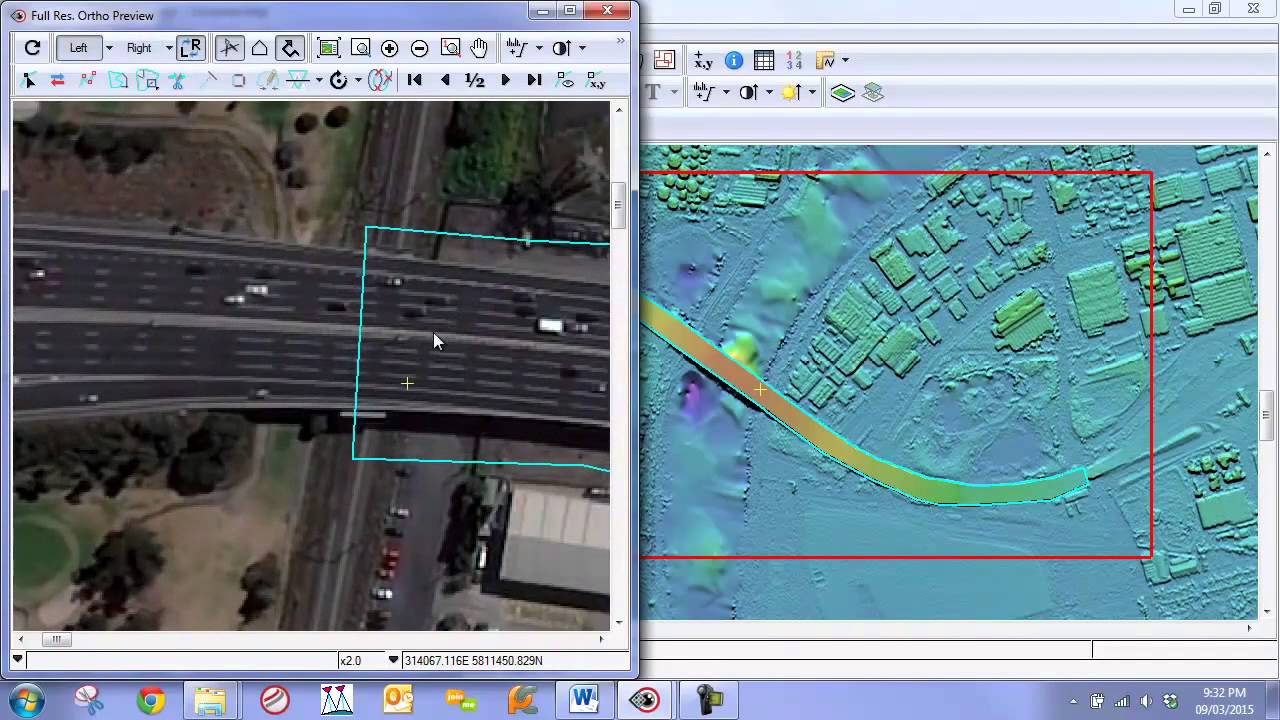The width and height of the screenshot is (1280, 720).
Task: Open Microsoft Word from the taskbar
Action: click(583, 700)
